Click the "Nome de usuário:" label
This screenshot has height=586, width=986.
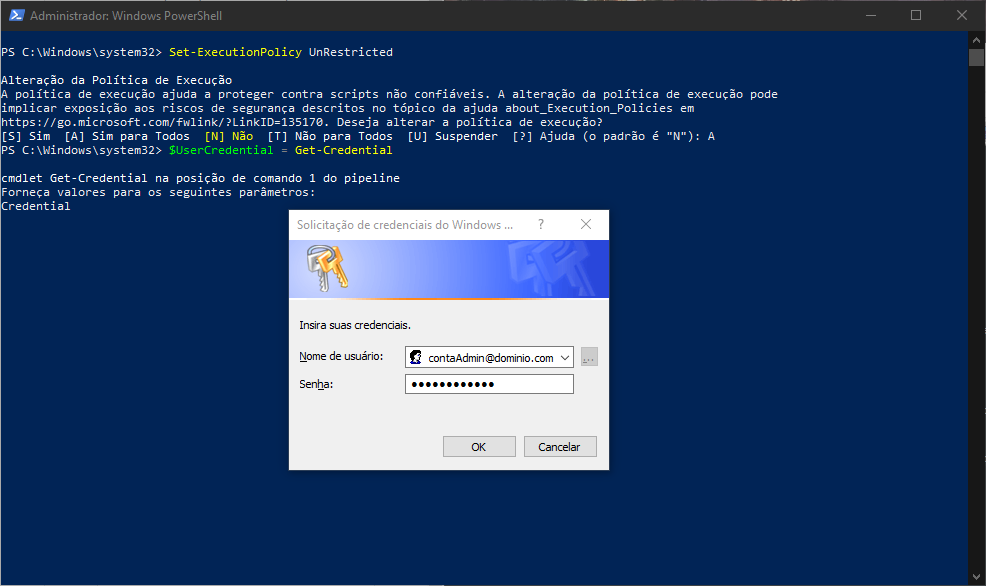(x=341, y=356)
